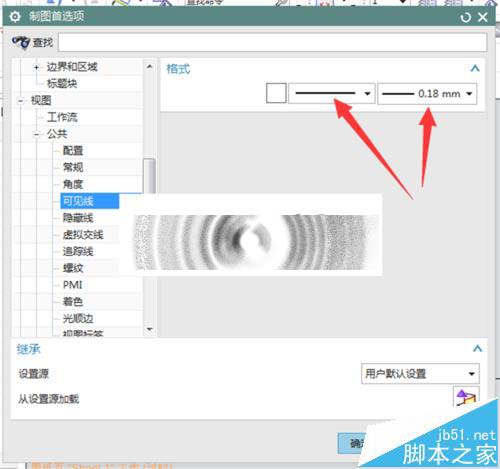Image resolution: width=500 pixels, height=469 pixels.
Task: Focus the 查找 search input field
Action: 272,42
